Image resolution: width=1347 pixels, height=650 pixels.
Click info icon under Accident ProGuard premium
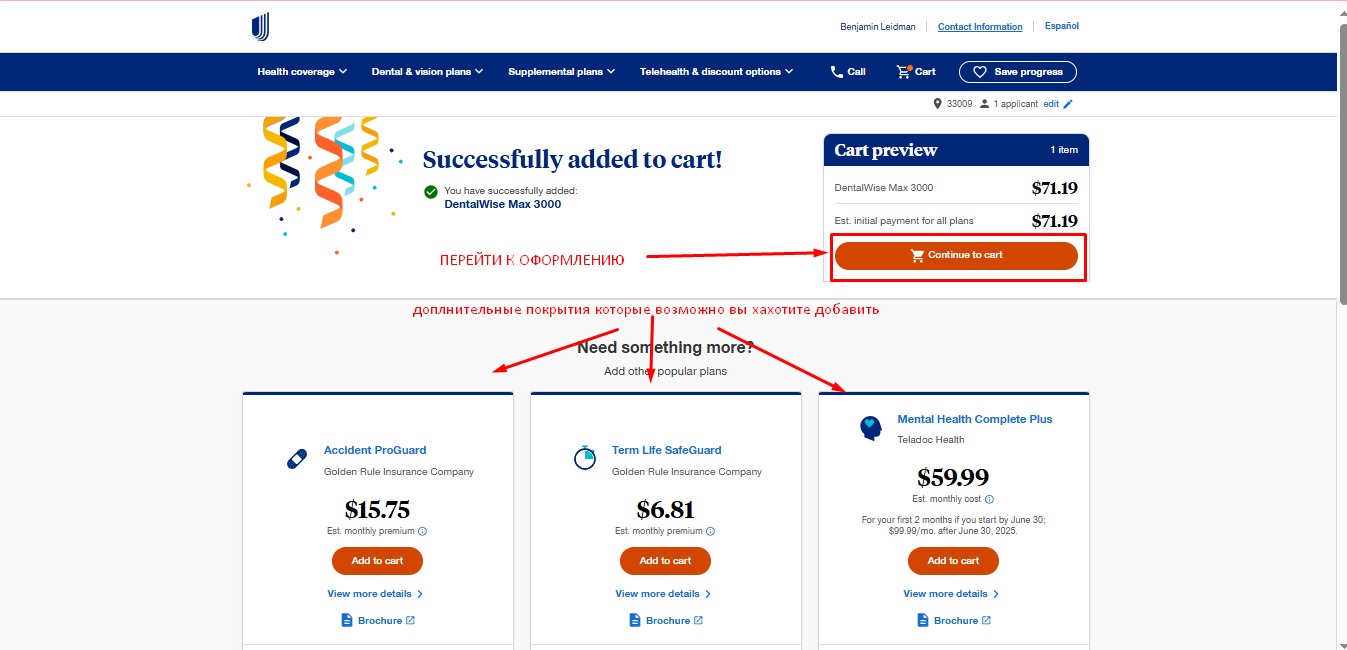pyautogui.click(x=422, y=532)
